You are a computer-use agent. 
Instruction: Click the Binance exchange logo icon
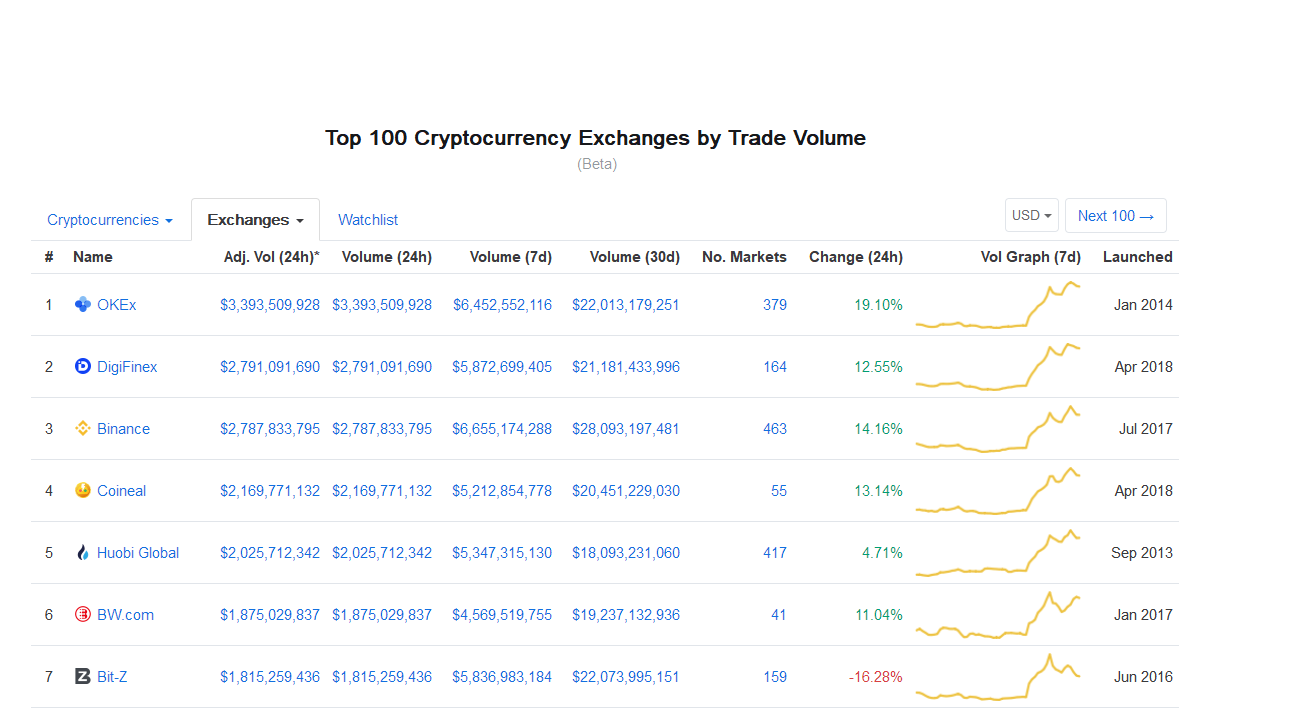tap(83, 429)
